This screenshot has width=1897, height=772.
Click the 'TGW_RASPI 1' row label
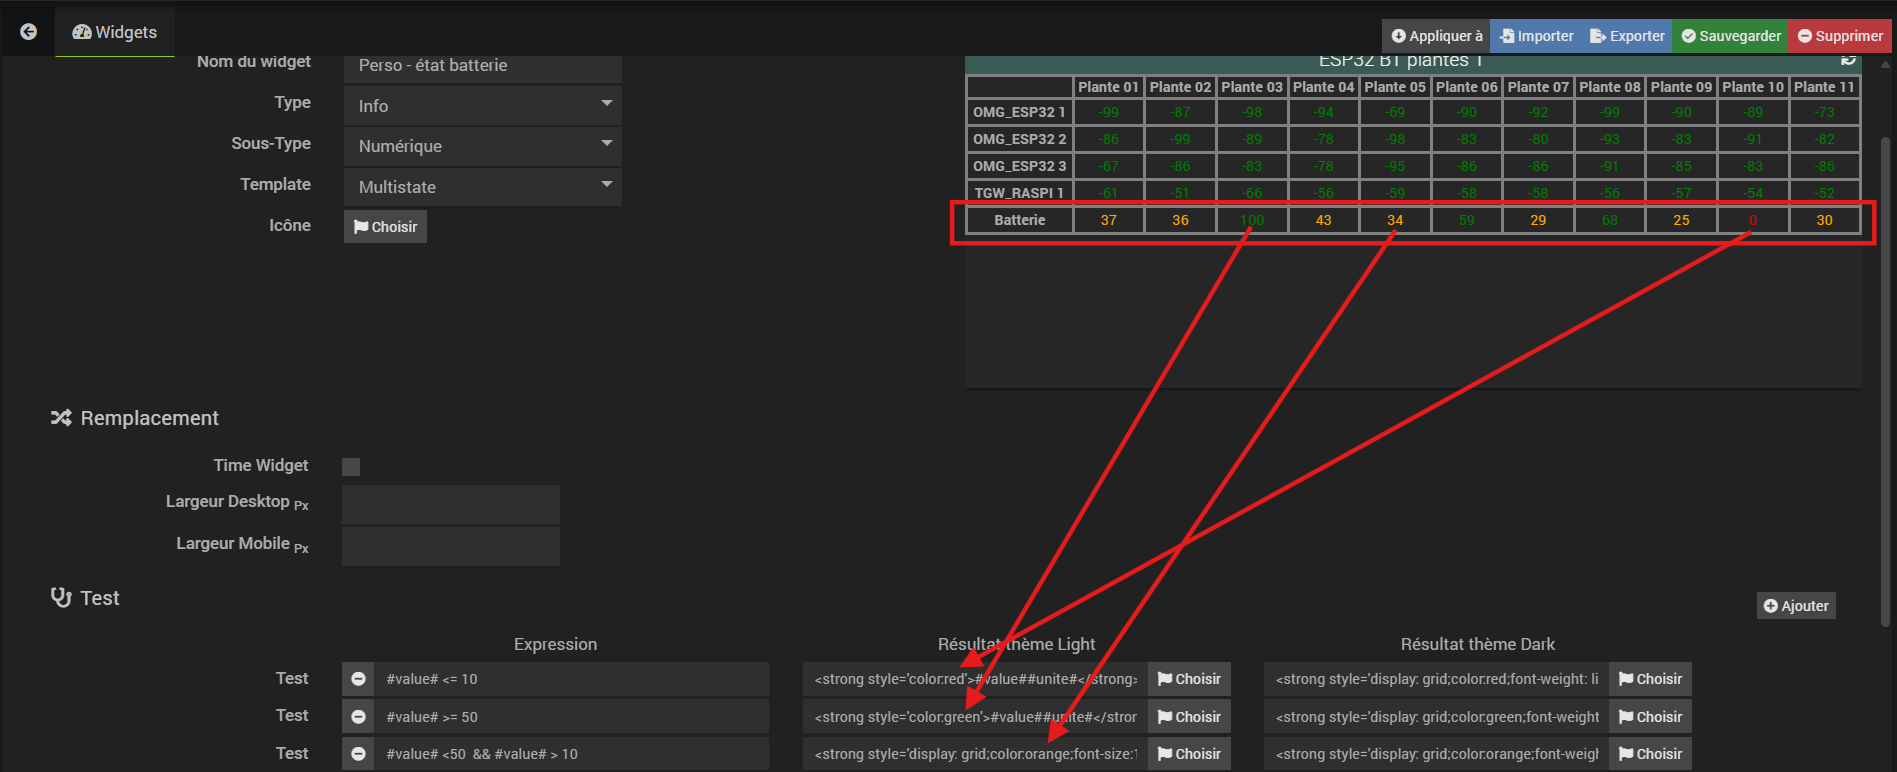click(1019, 192)
